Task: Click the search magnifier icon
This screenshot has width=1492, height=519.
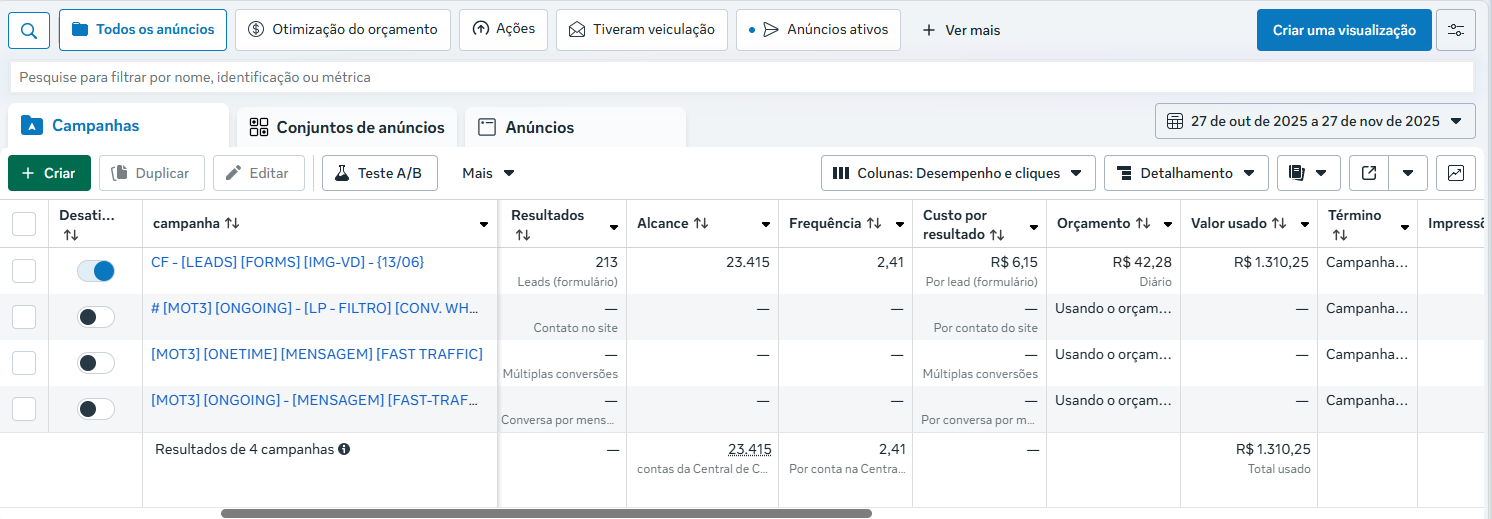Action: (x=29, y=30)
